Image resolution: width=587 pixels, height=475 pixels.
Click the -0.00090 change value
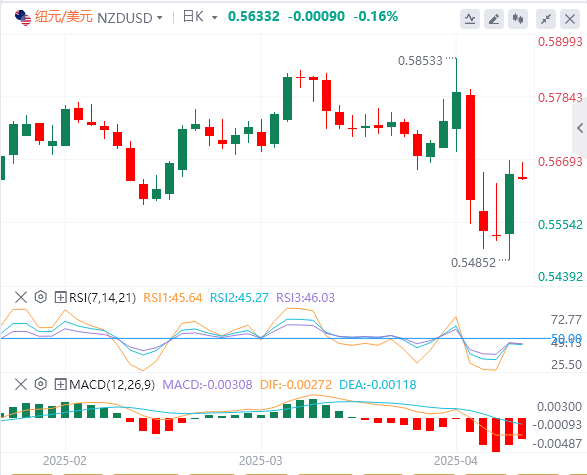click(316, 16)
